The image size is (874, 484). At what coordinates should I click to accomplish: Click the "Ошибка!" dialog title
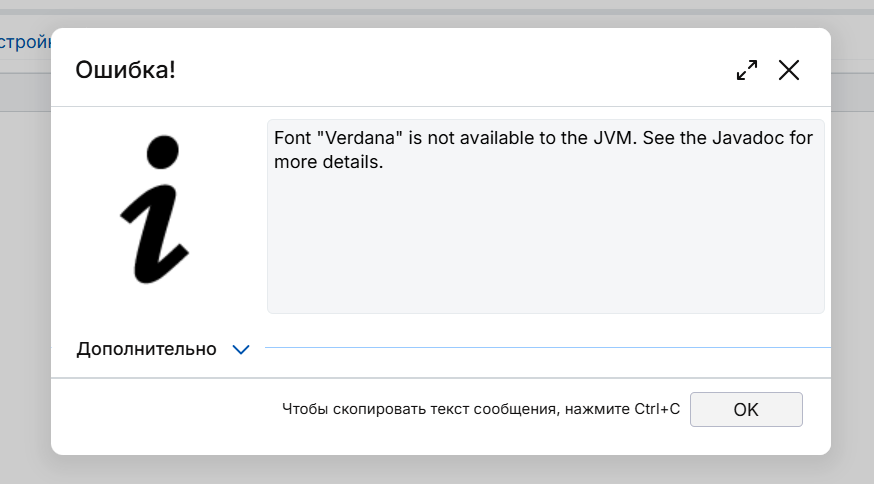click(126, 70)
